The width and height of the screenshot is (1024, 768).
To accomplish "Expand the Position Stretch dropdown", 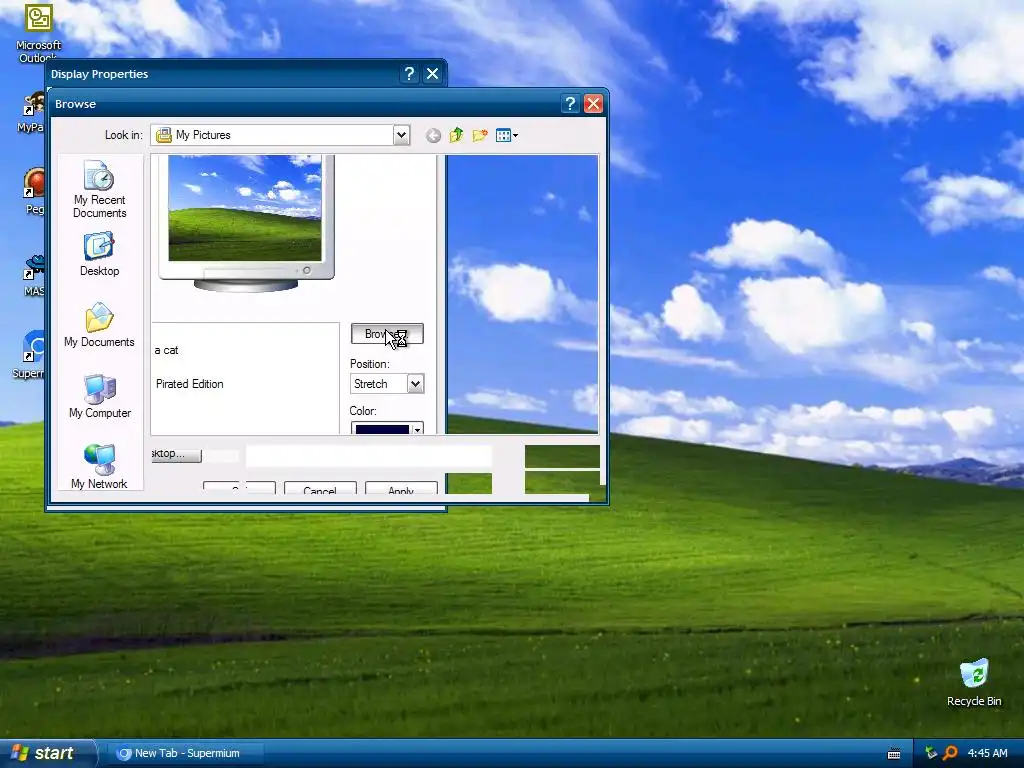I will tap(415, 384).
